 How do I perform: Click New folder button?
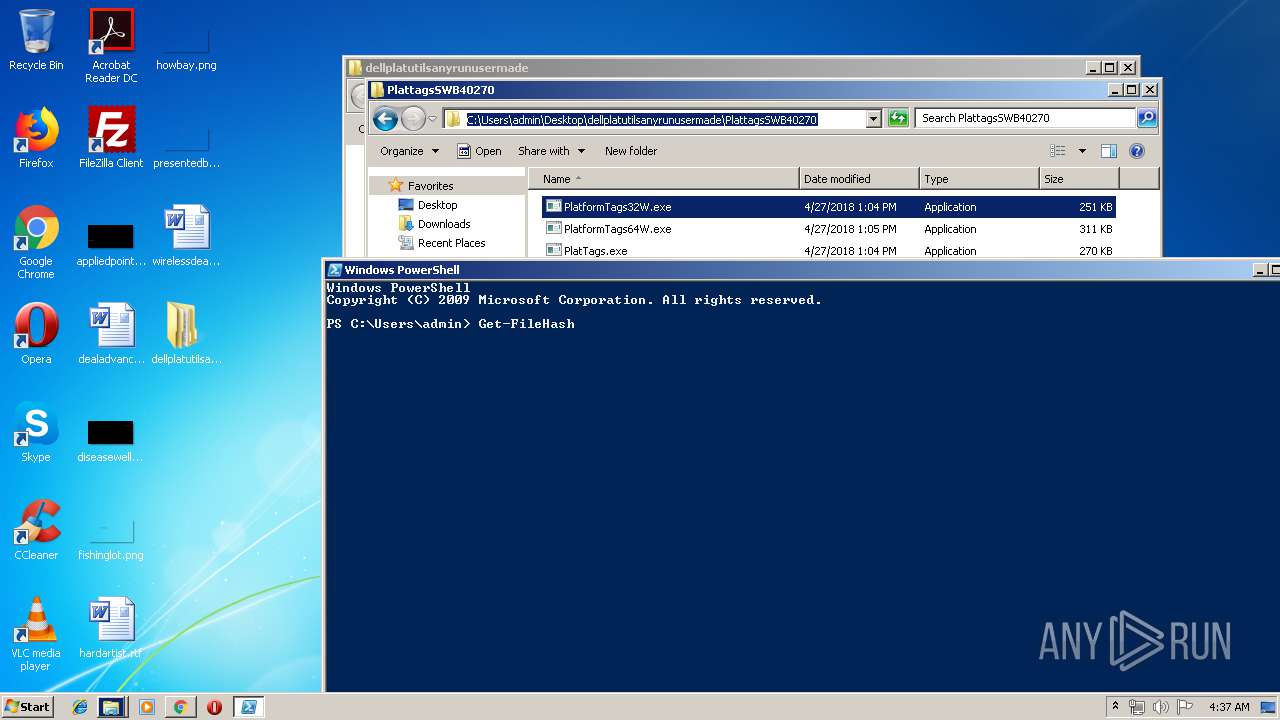click(x=631, y=151)
